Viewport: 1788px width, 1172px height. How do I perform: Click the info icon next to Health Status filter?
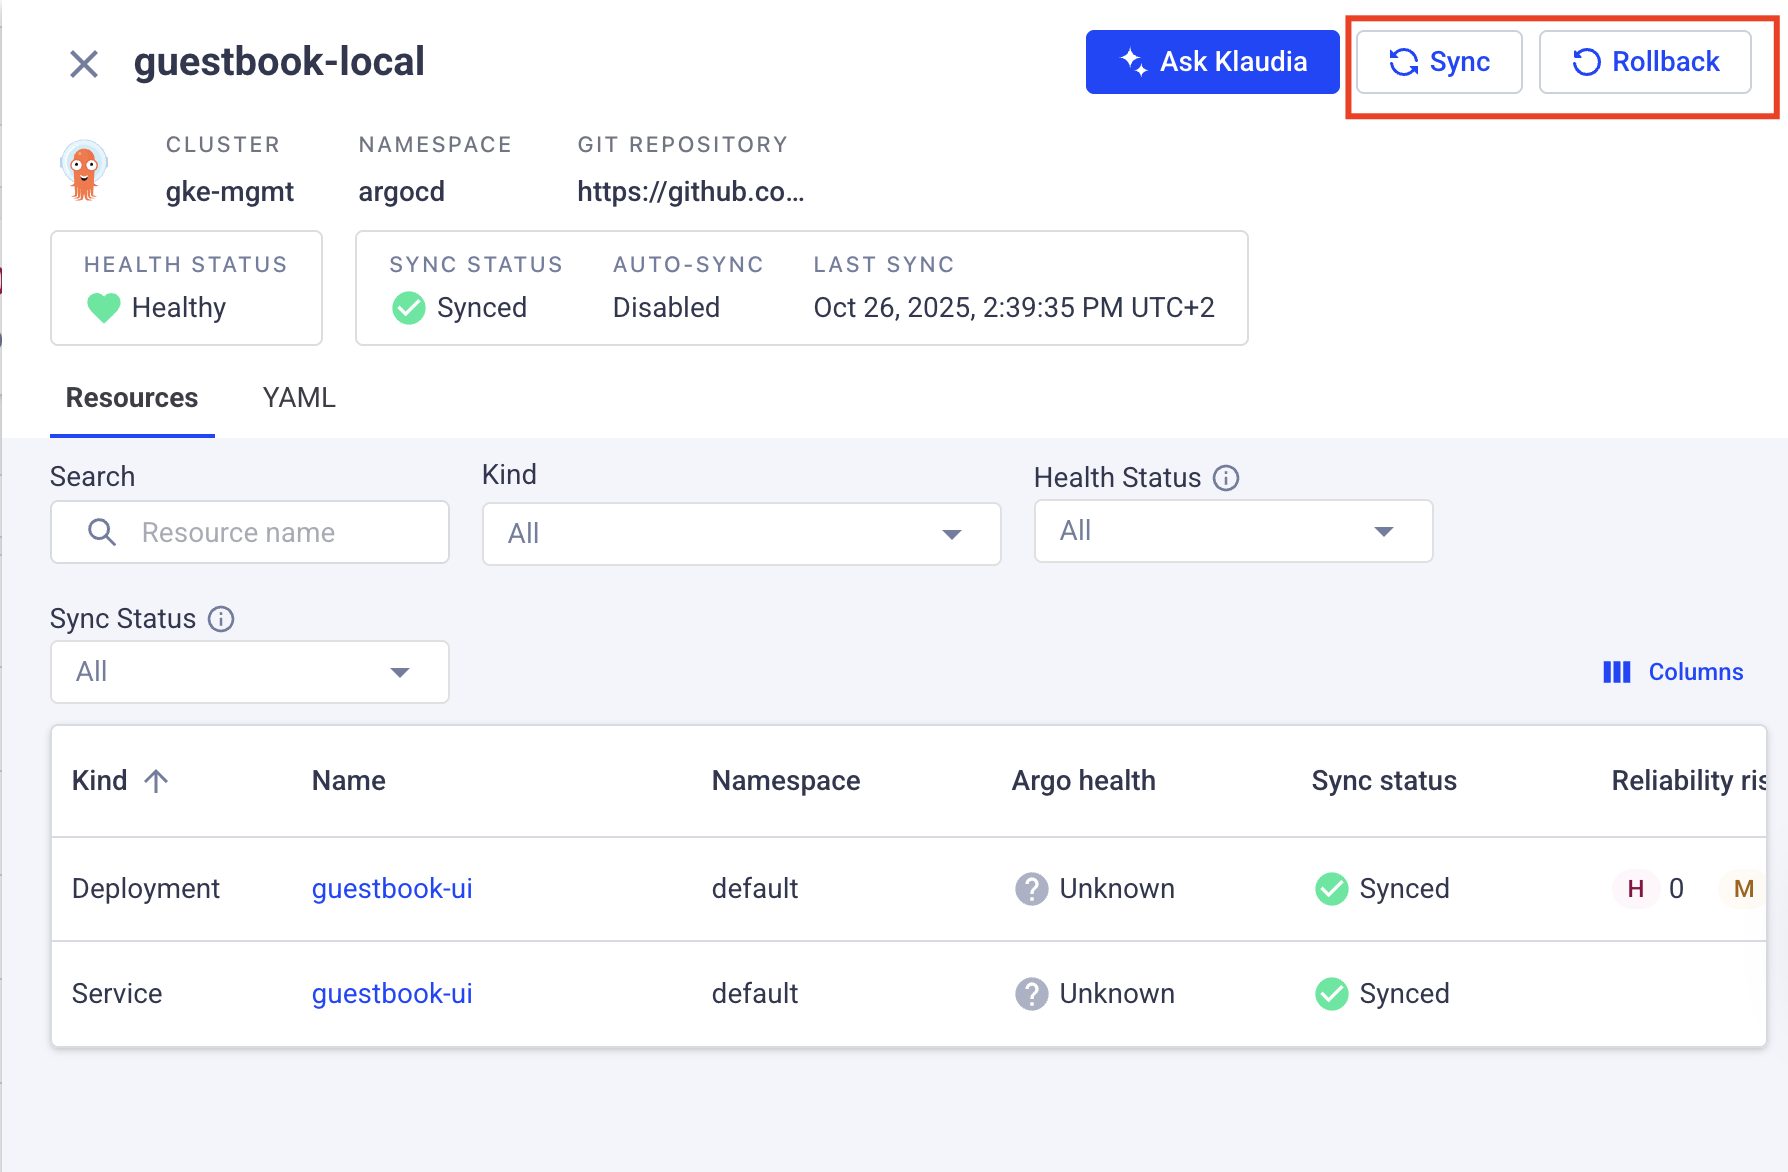[x=1226, y=478]
